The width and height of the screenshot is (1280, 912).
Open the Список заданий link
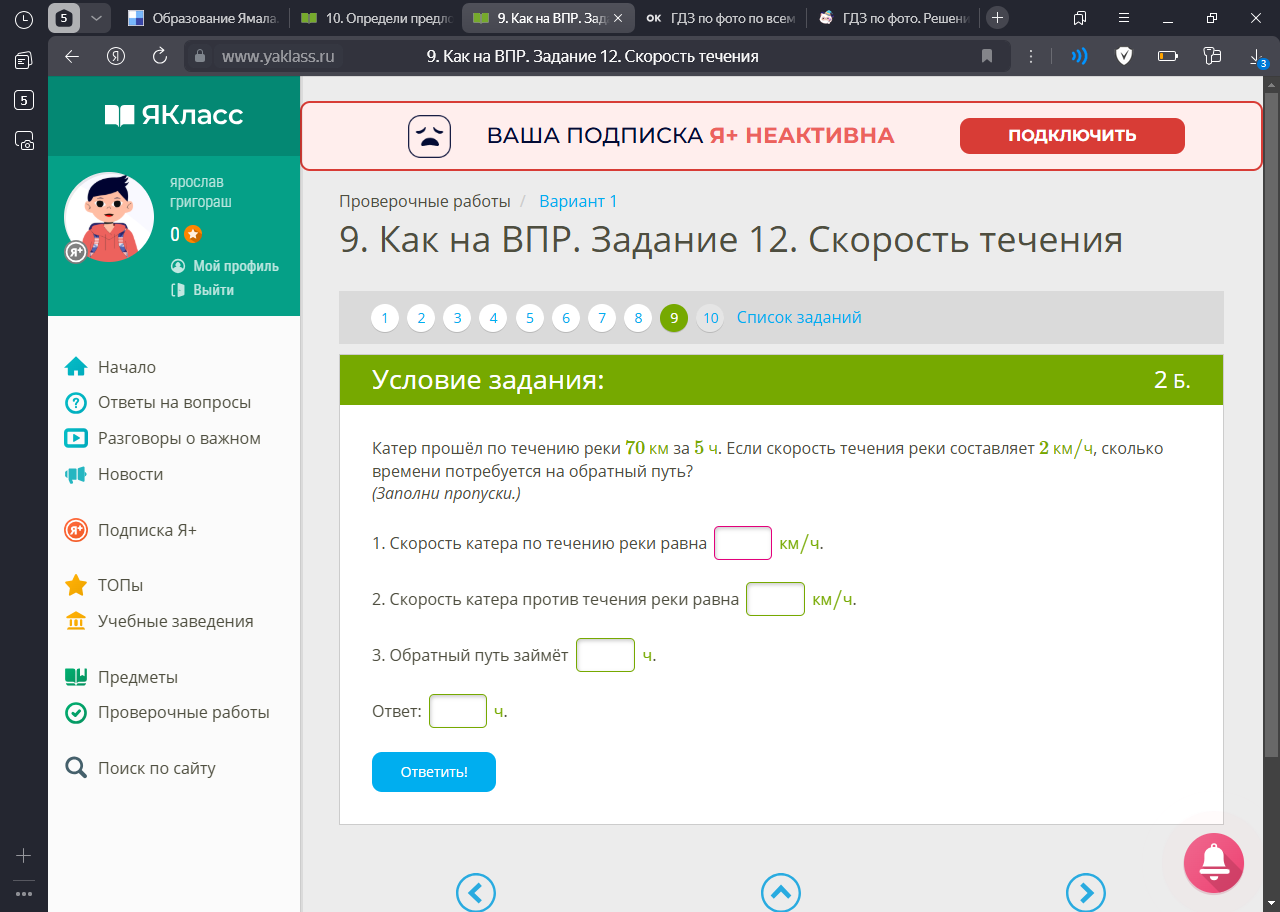click(799, 317)
